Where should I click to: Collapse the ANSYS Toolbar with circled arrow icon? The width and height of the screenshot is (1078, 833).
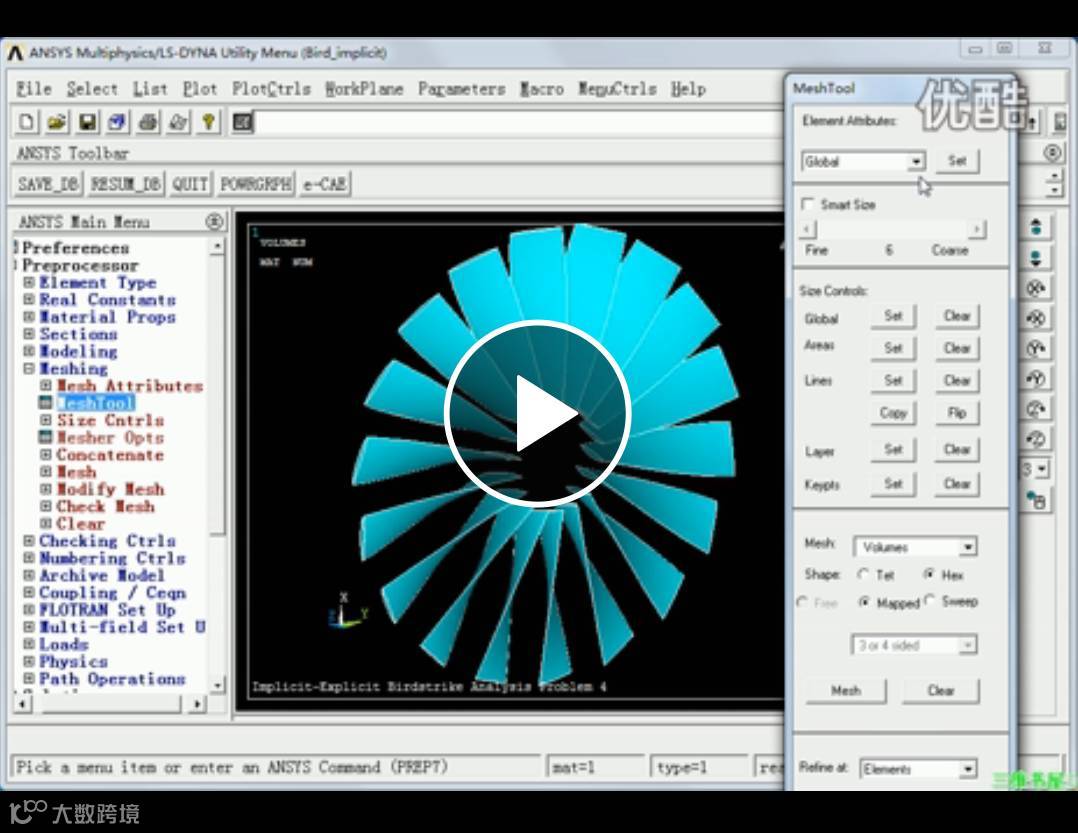point(1053,153)
